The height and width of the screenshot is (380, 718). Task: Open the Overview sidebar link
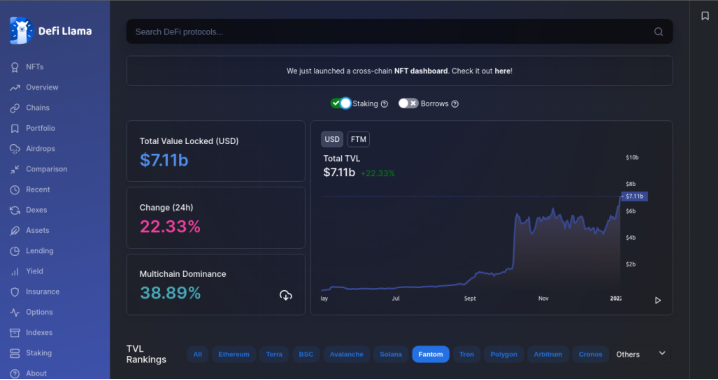42,87
